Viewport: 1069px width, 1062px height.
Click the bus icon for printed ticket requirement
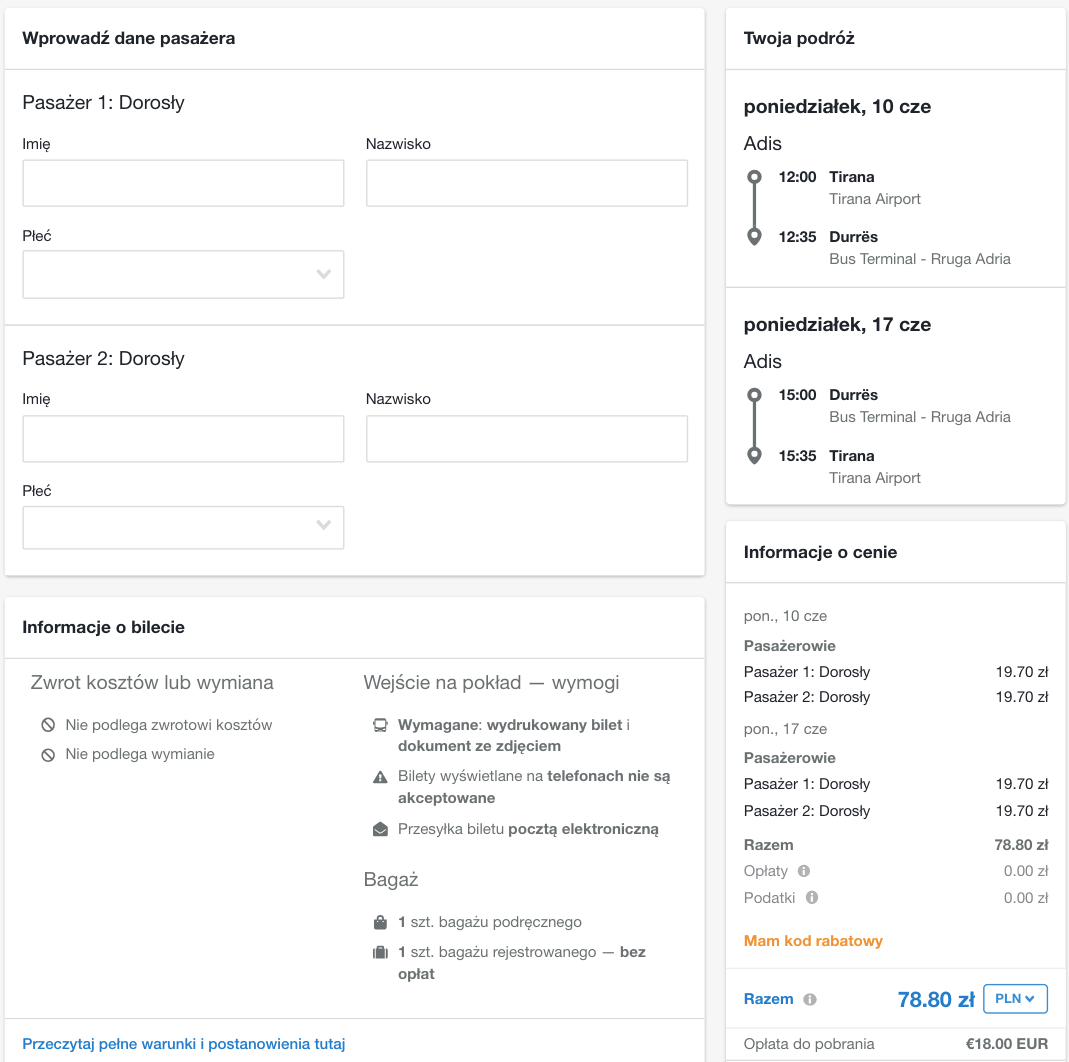(380, 725)
